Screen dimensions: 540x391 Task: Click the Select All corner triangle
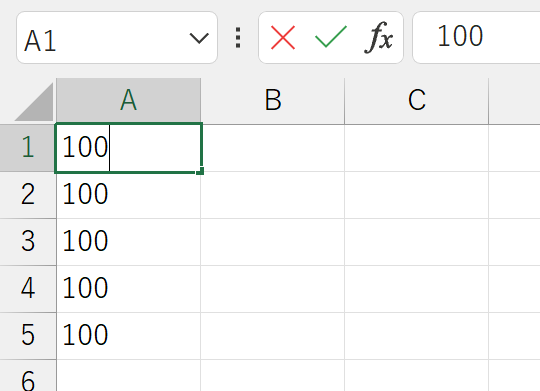tap(34, 102)
